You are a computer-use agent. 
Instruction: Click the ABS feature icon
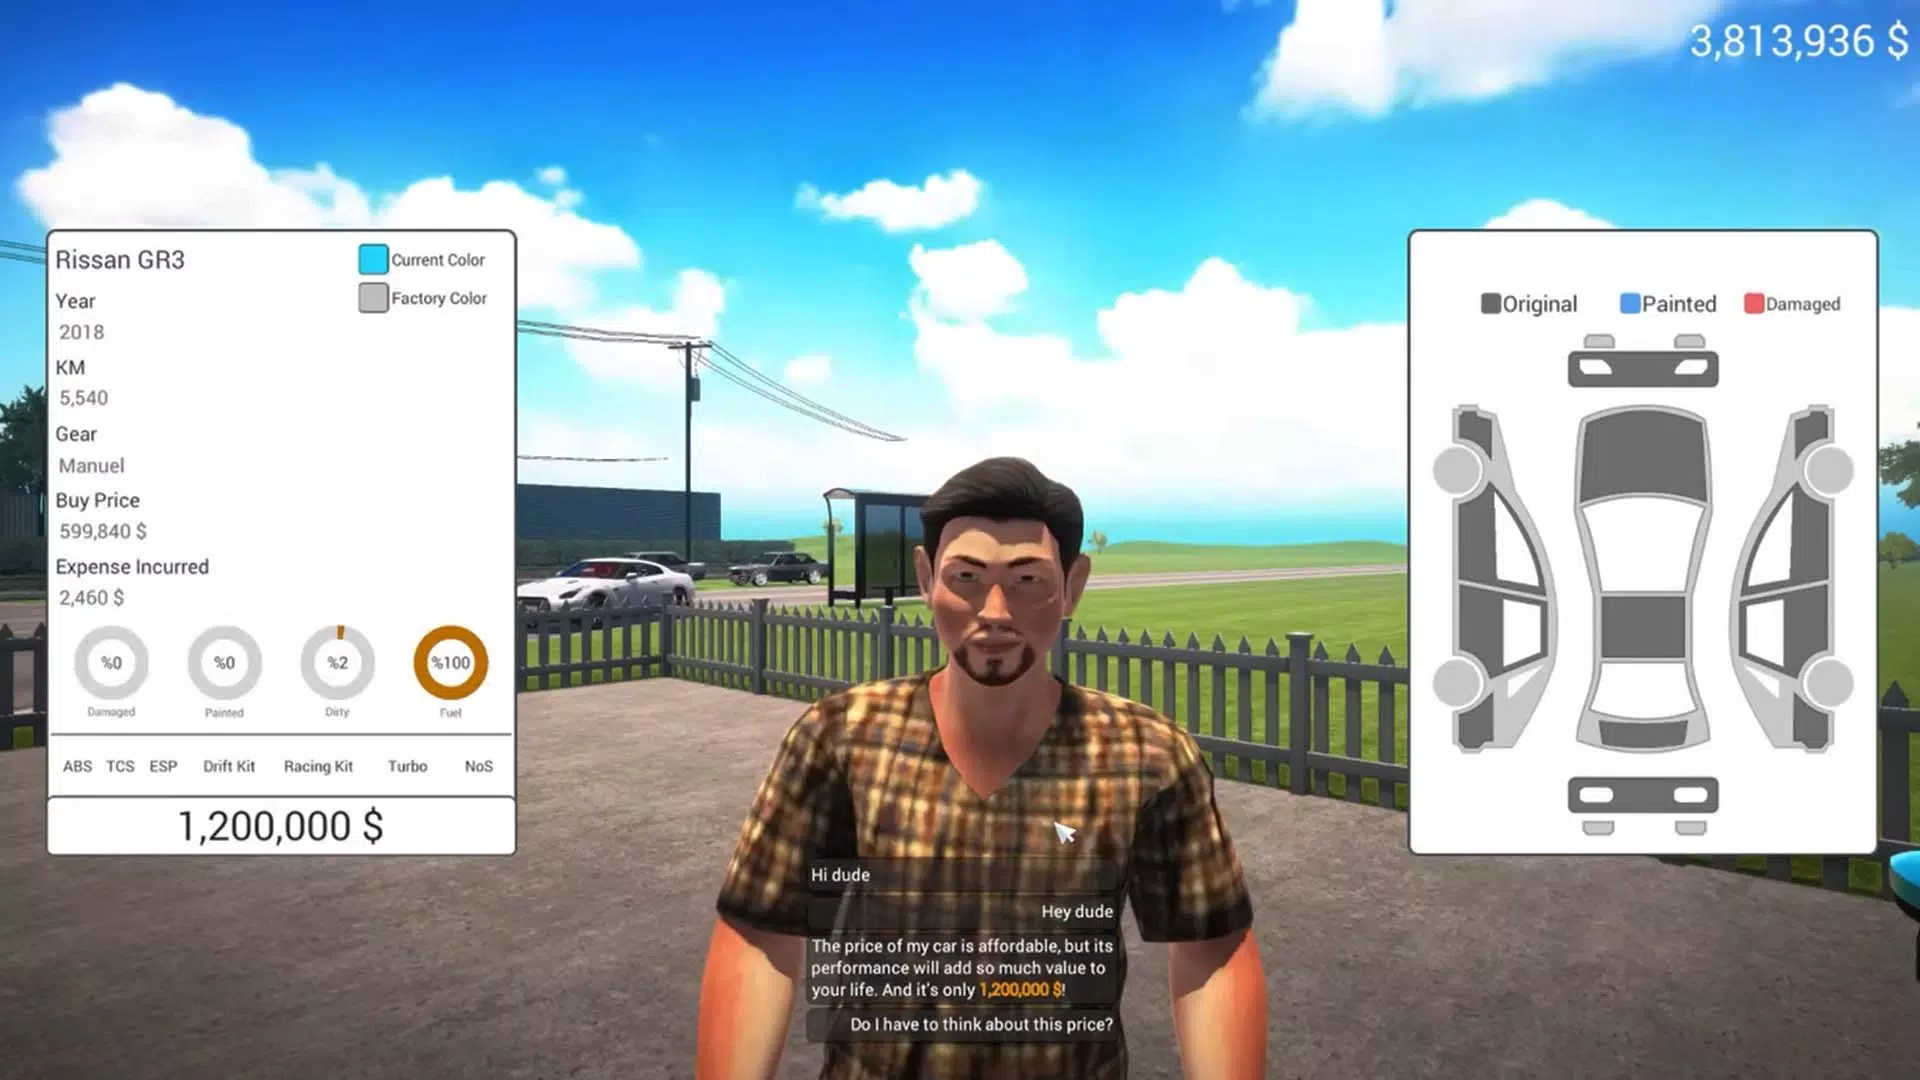pyautogui.click(x=76, y=765)
